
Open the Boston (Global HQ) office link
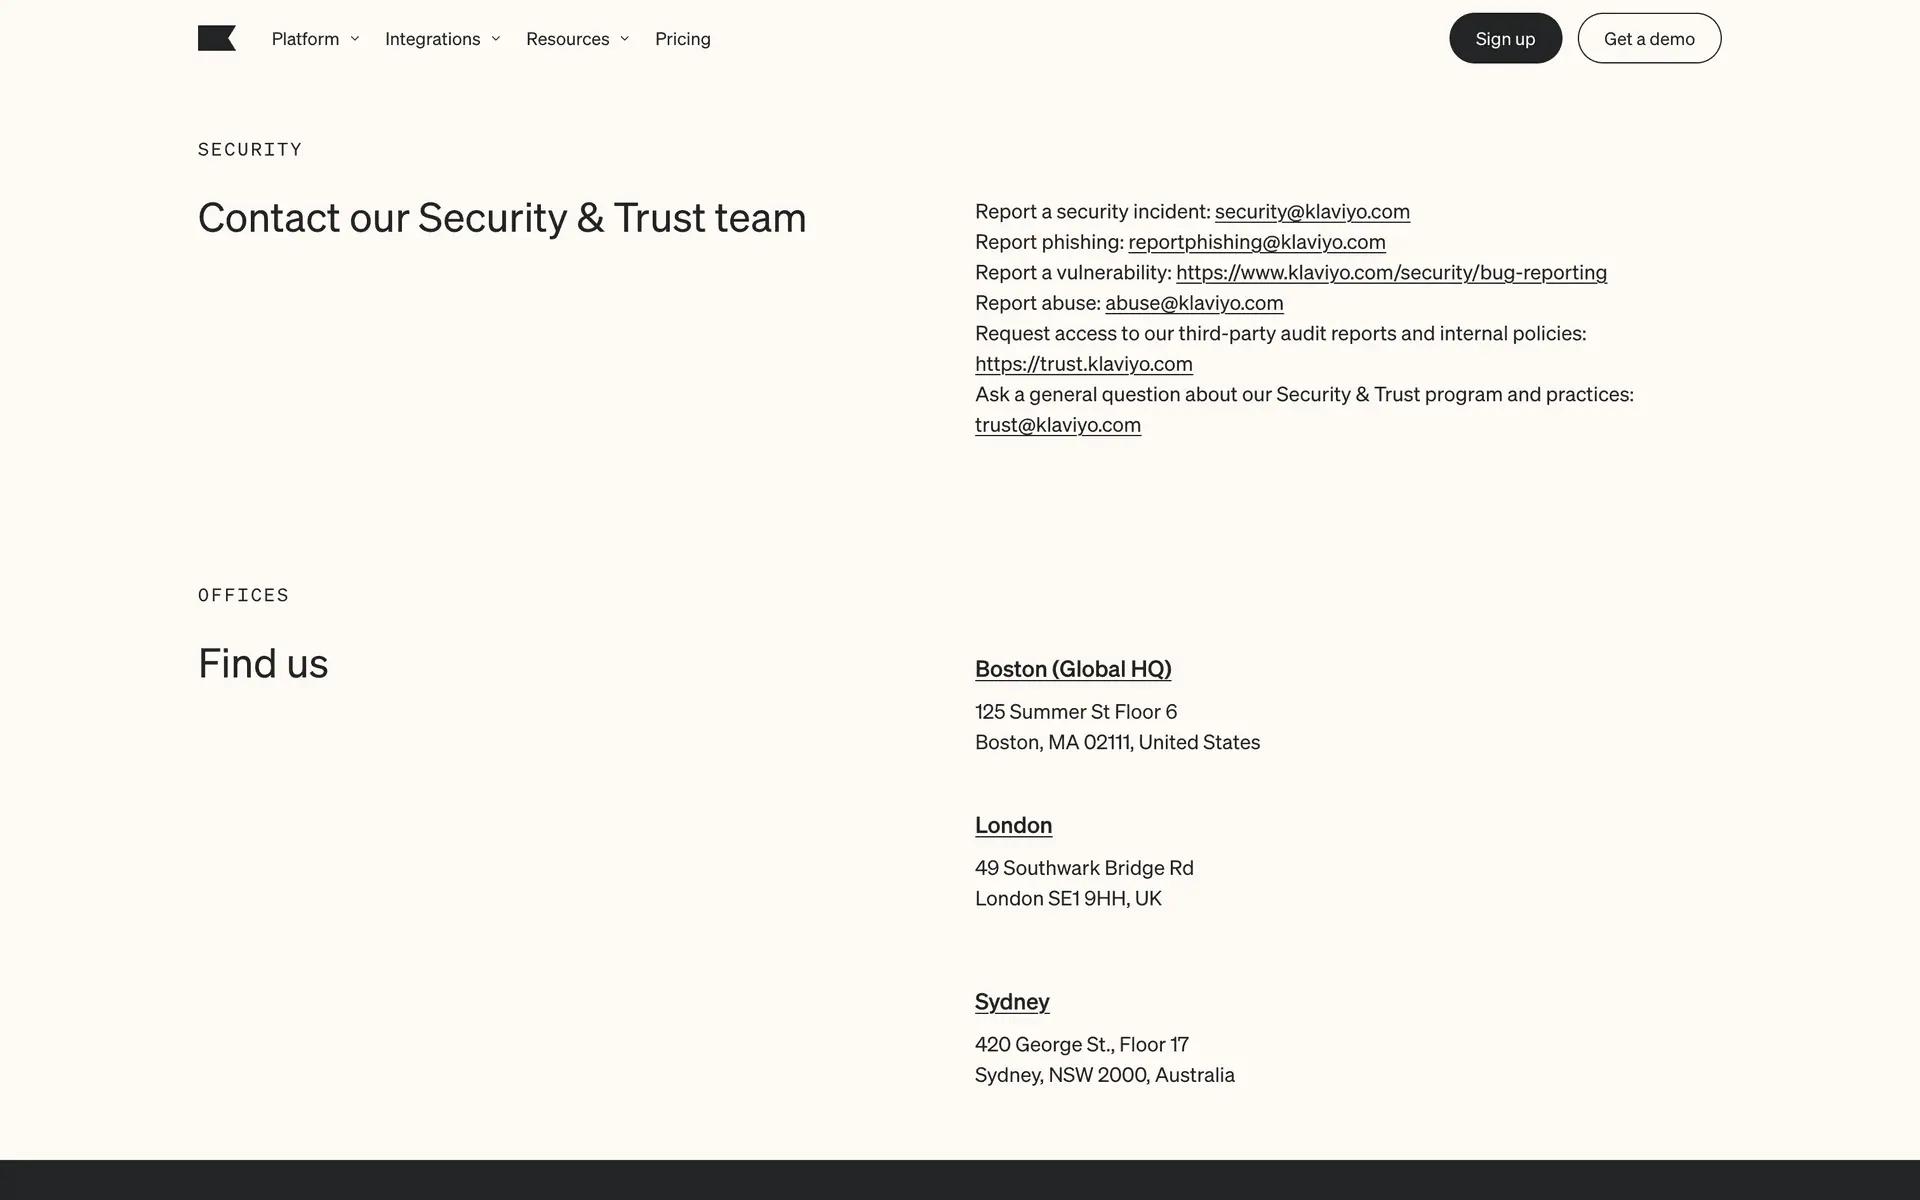pos(1073,669)
